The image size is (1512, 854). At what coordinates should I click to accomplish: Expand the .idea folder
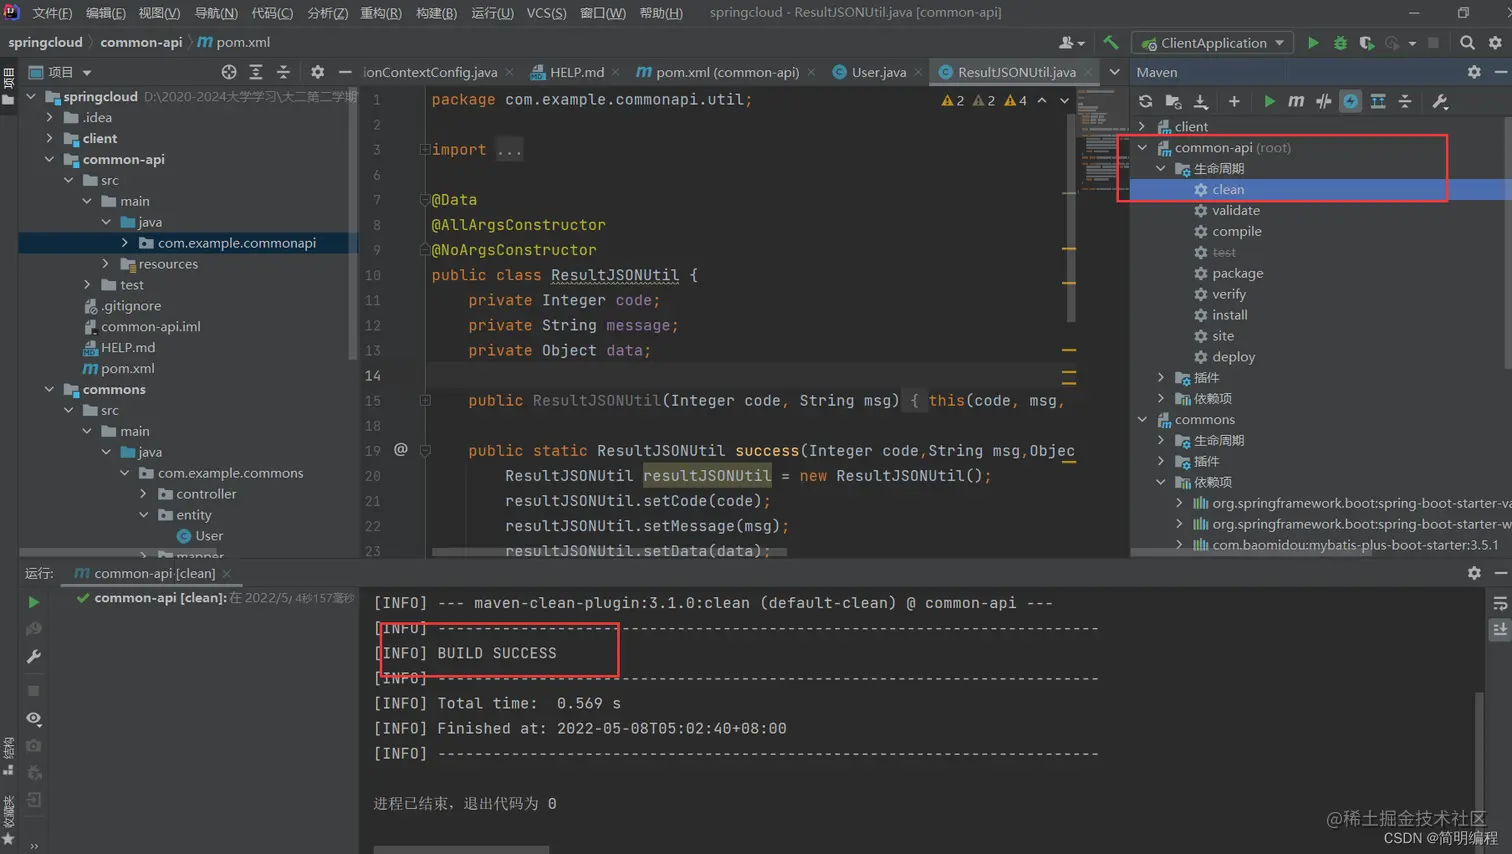coord(50,117)
